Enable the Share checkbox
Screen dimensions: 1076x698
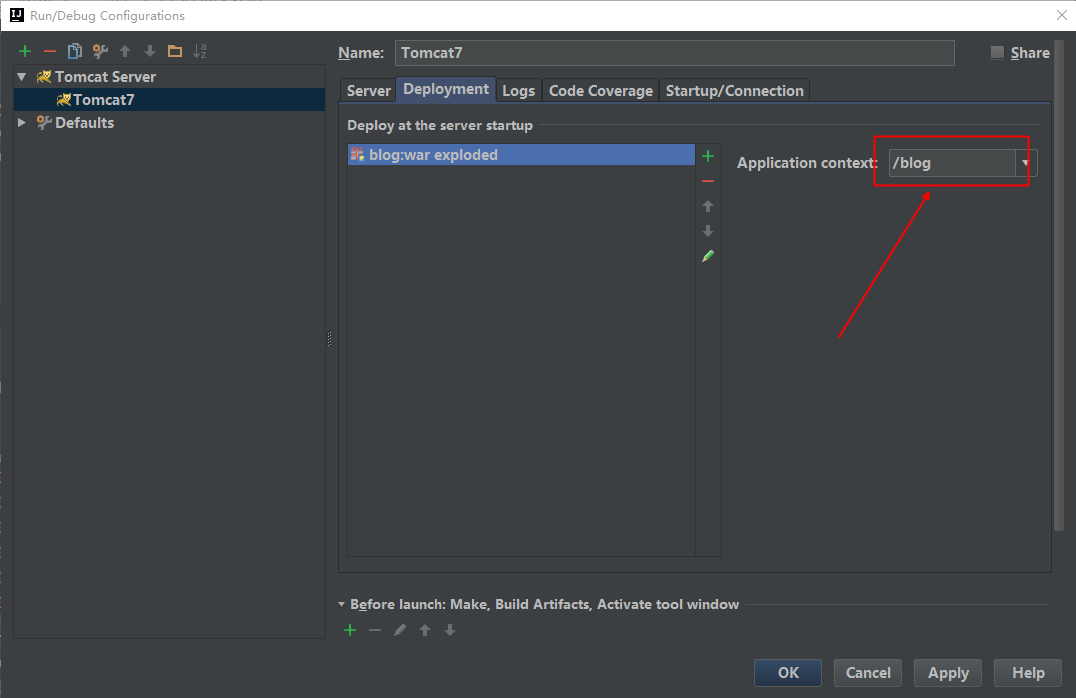tap(997, 53)
